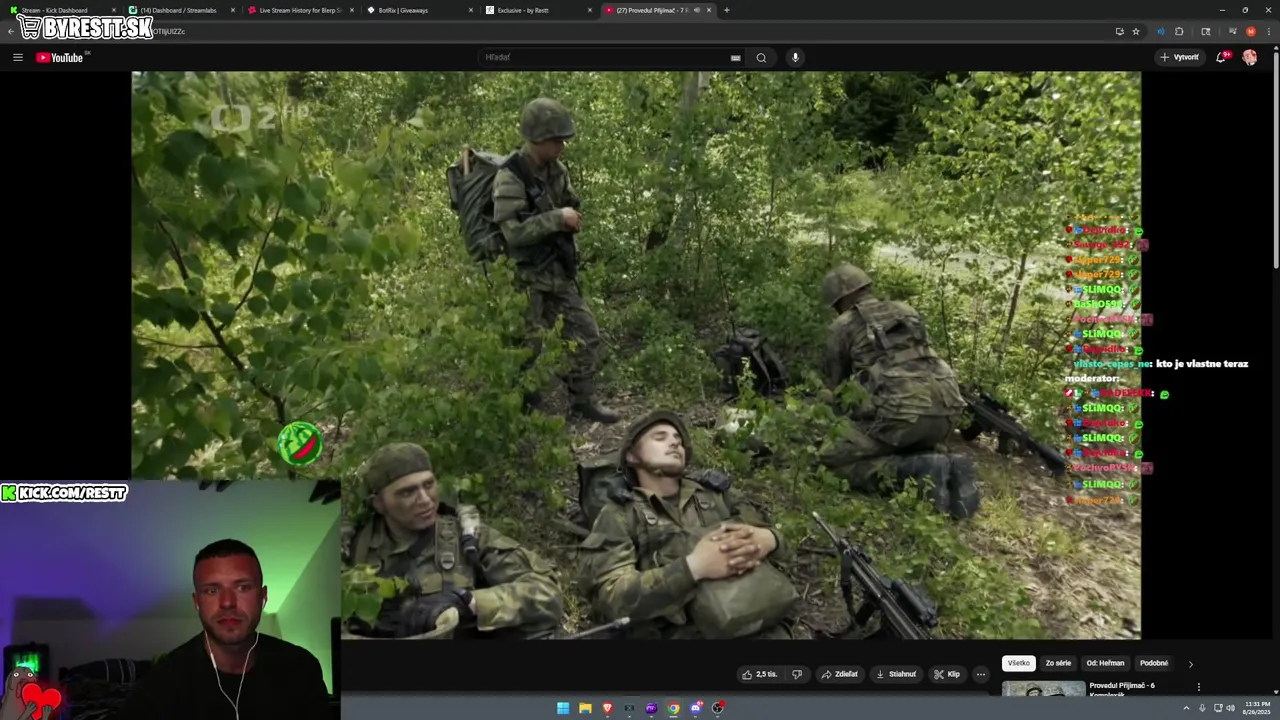Click the system tray microphone icon
This screenshot has height=720, width=1280.
[1202, 708]
